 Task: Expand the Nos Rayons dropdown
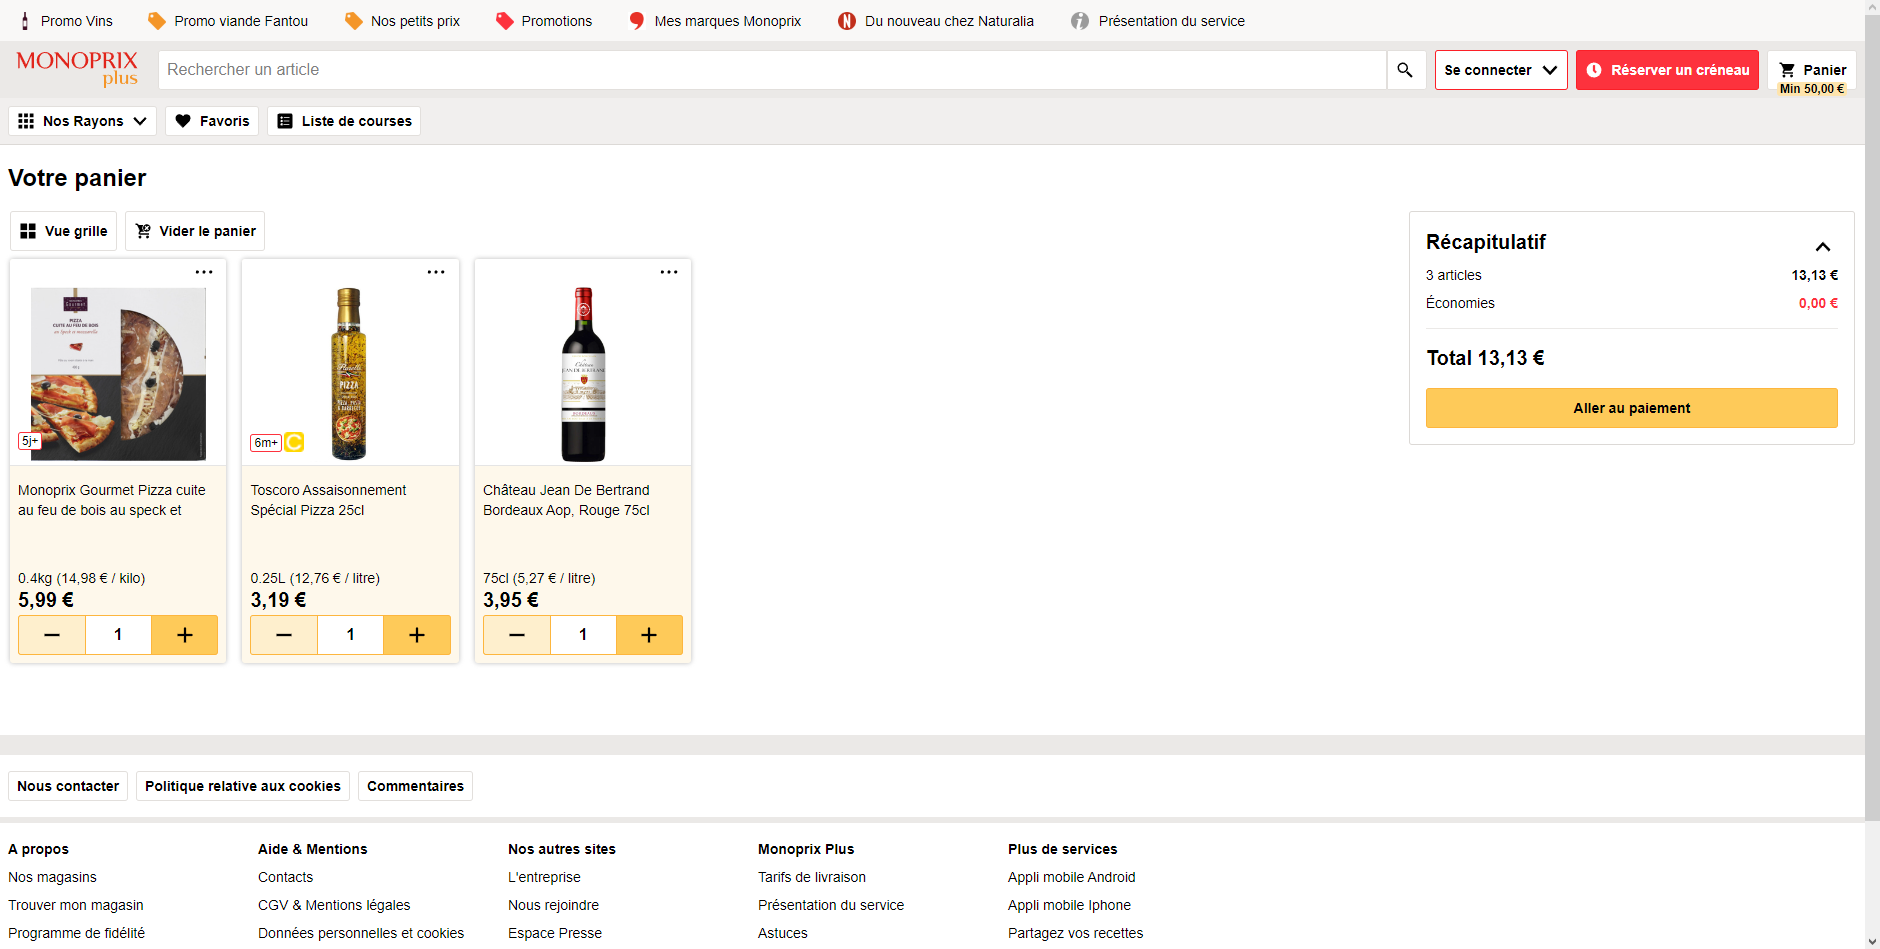[x=82, y=121]
